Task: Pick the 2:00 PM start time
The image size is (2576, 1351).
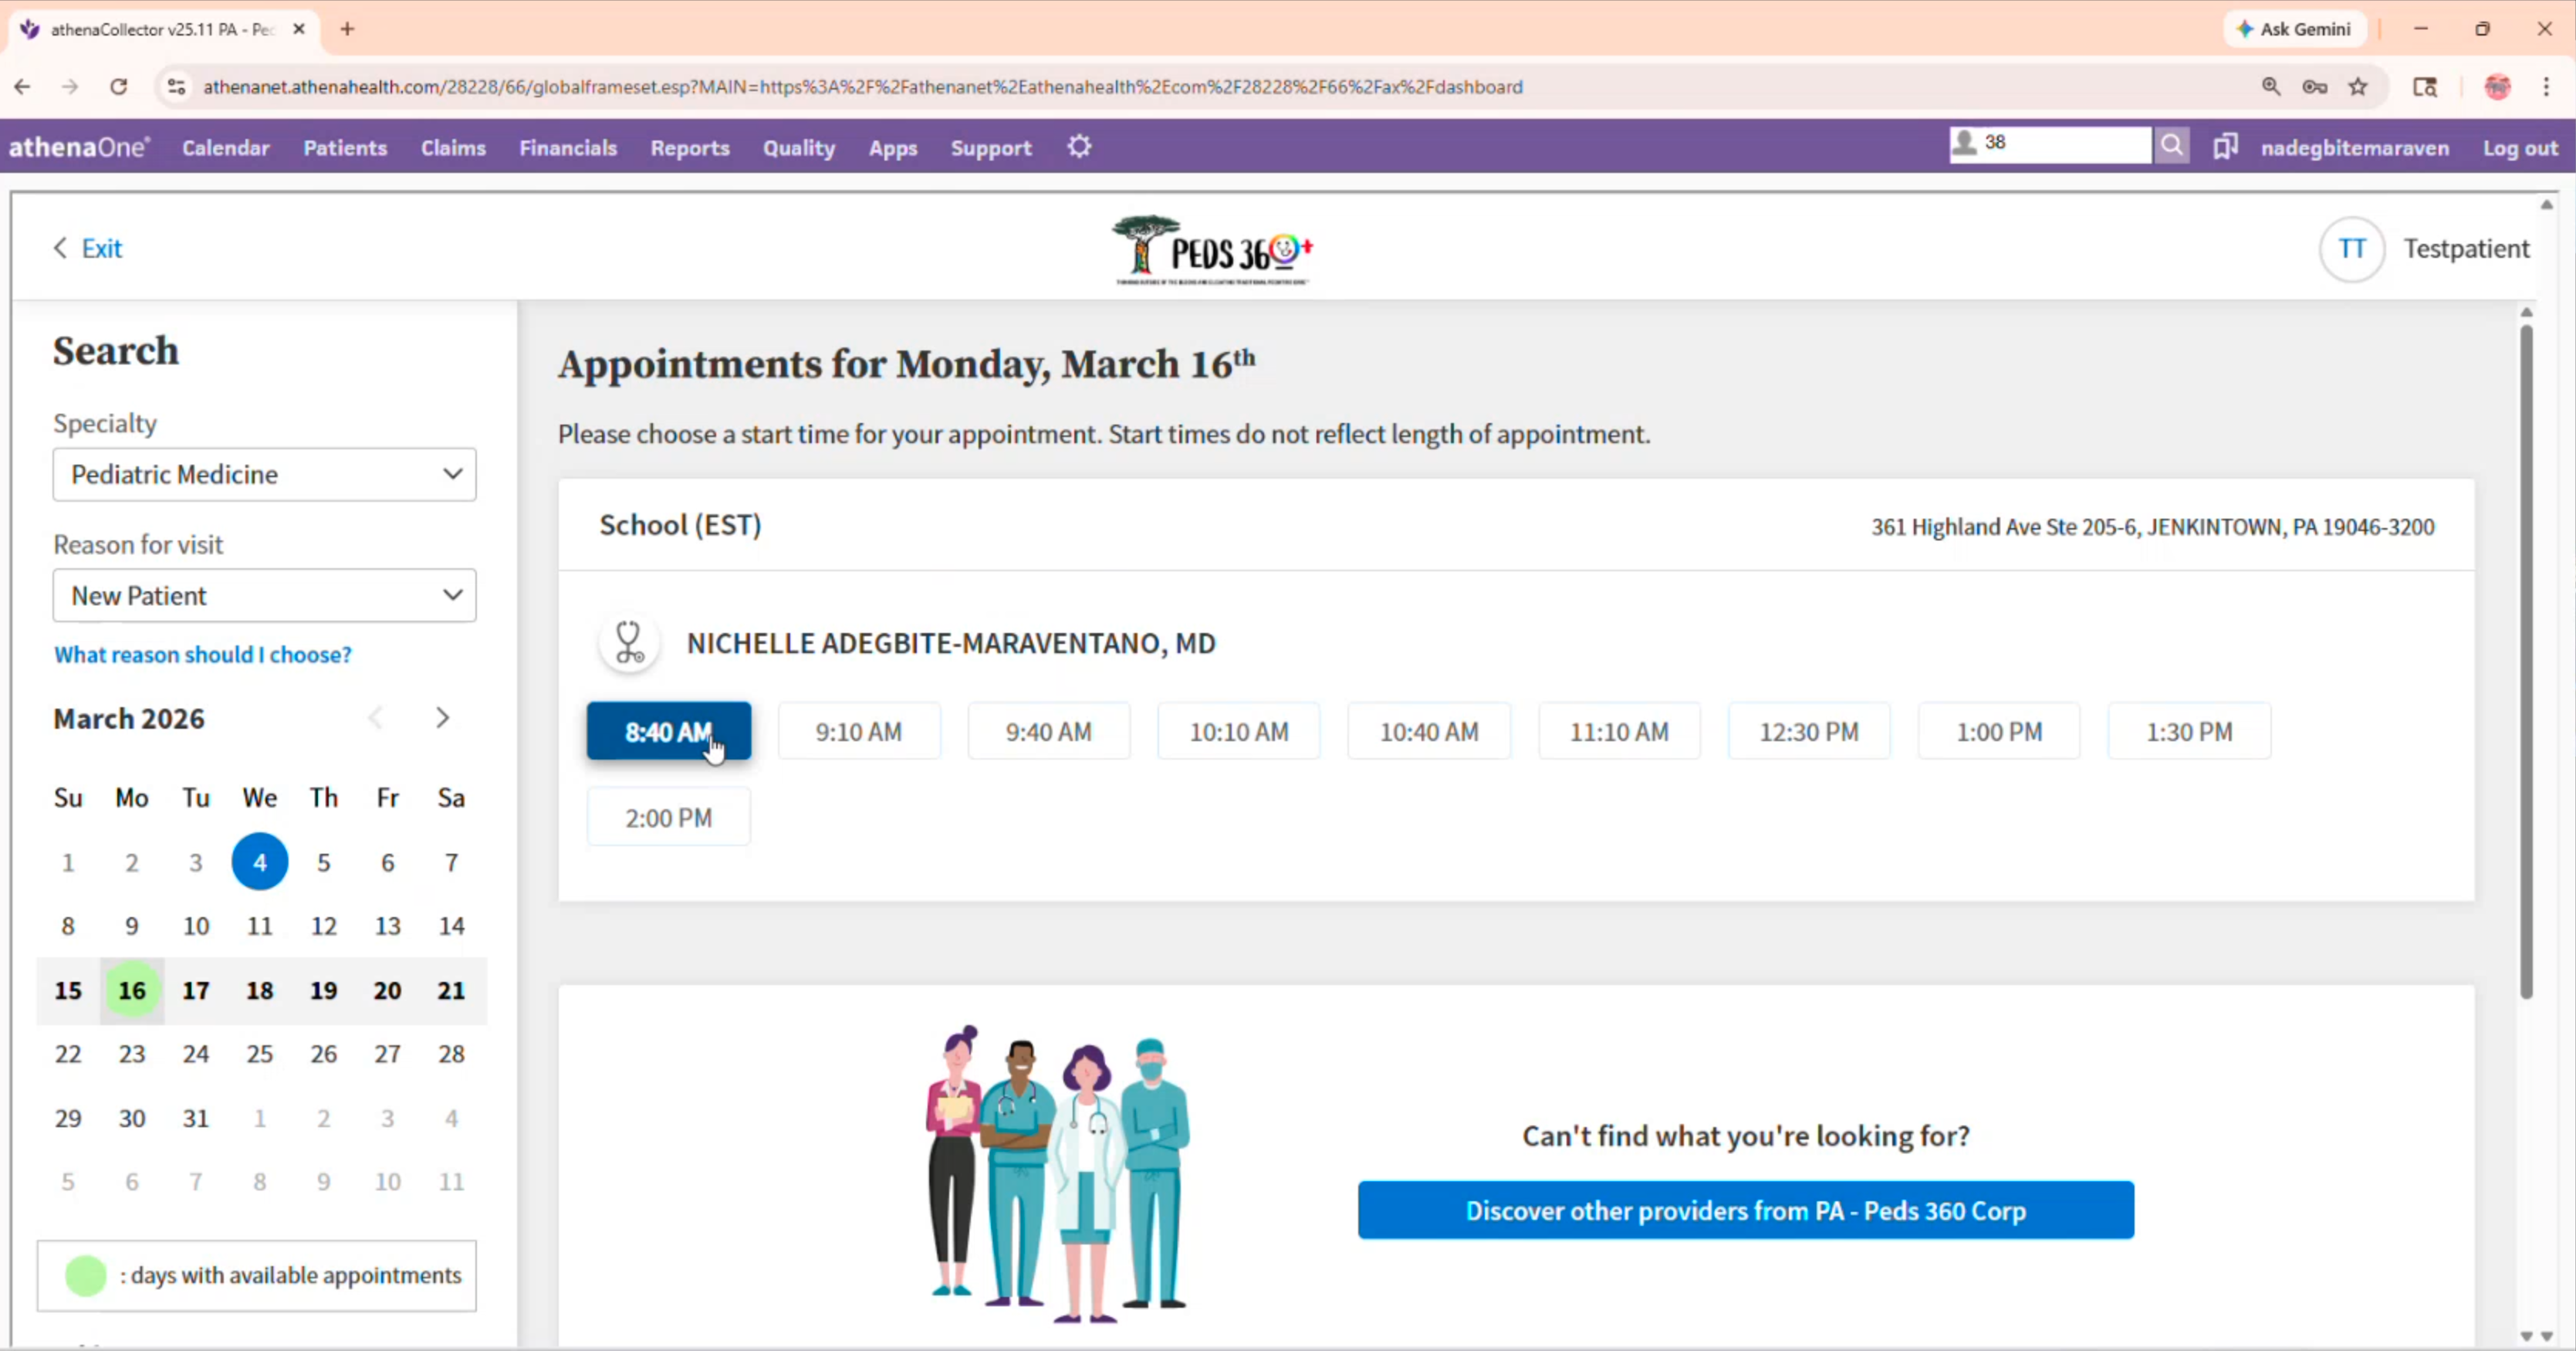Action: pyautogui.click(x=668, y=818)
